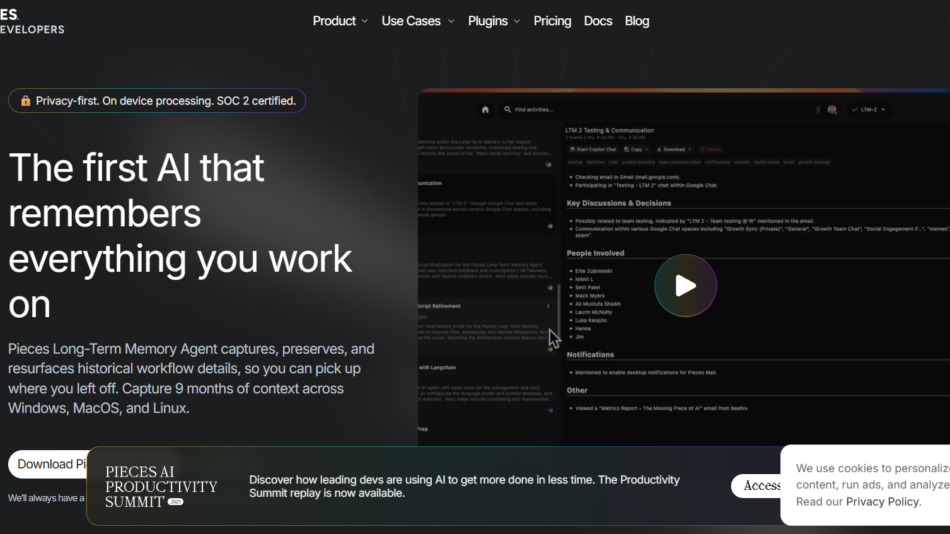Open the Docs page

598,21
